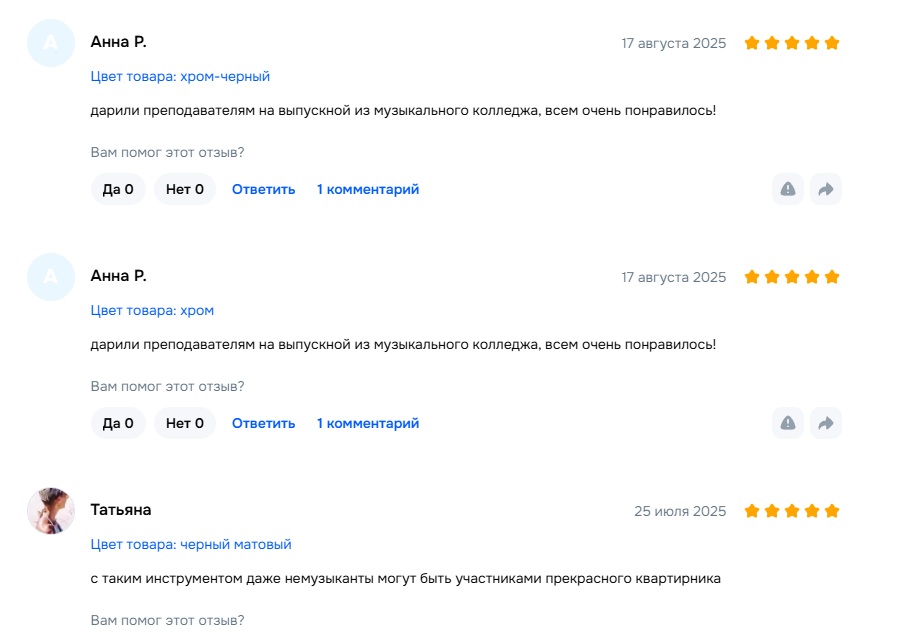Reply with 'Ответить' on хром-черный review
The height and width of the screenshot is (633, 902).
pyautogui.click(x=264, y=189)
